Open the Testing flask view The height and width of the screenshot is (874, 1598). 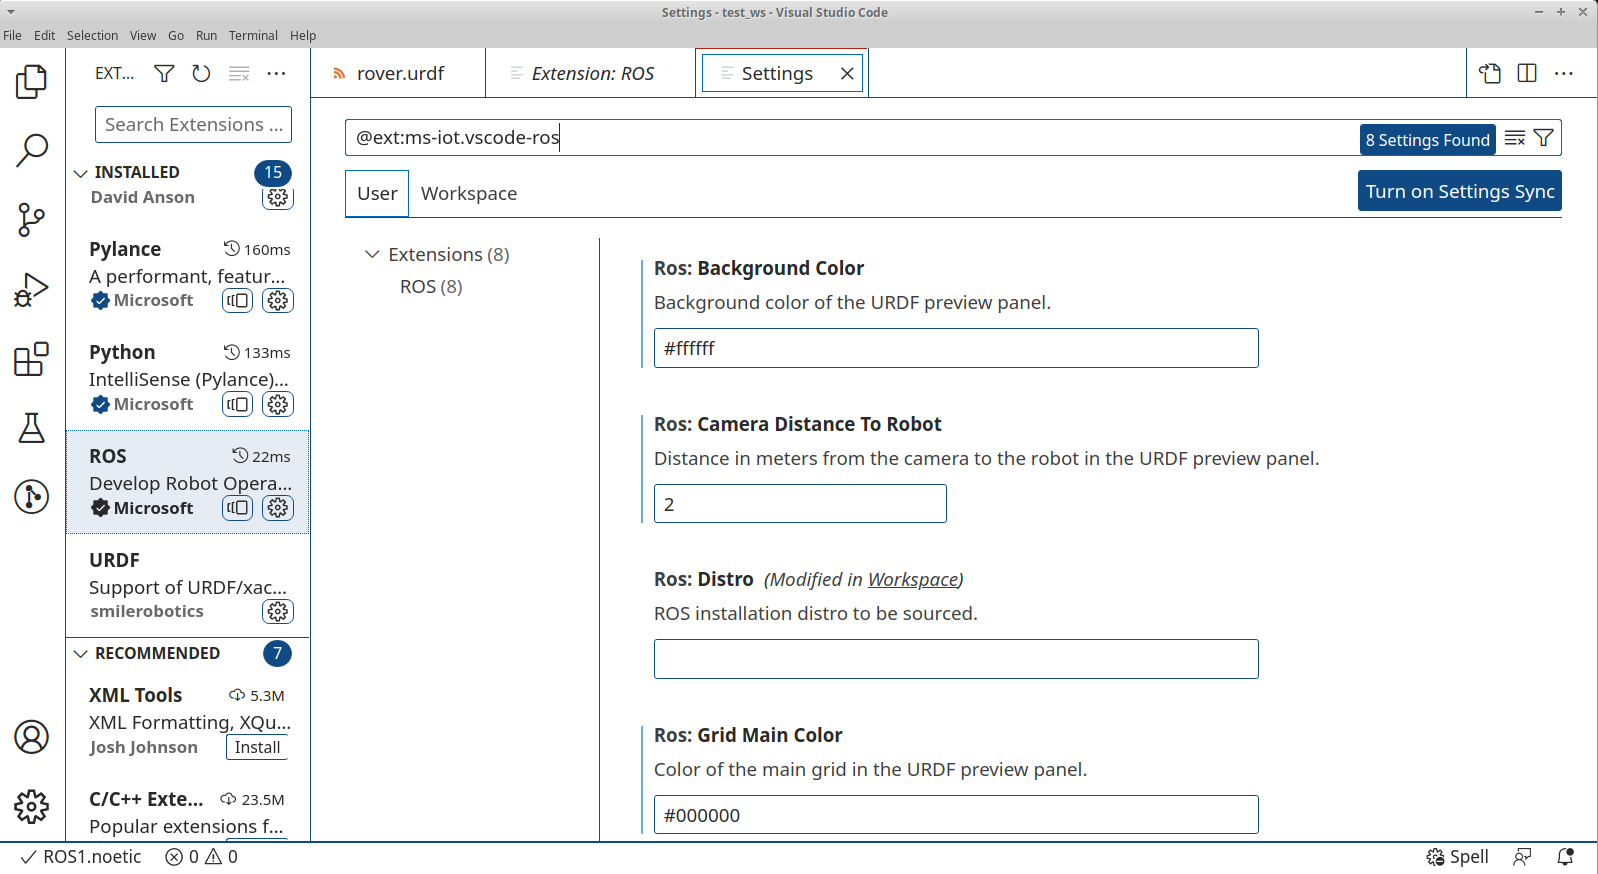tap(32, 428)
